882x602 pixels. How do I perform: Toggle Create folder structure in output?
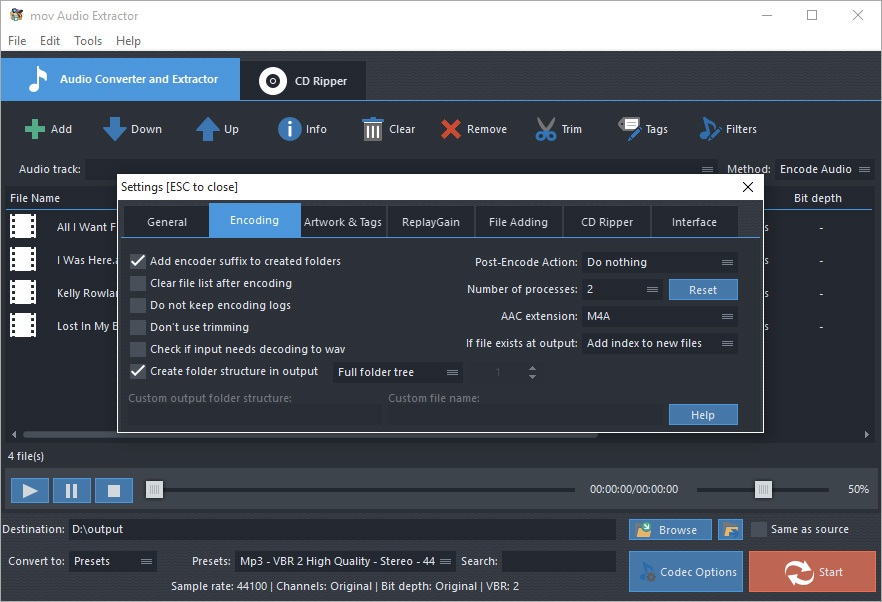[138, 371]
